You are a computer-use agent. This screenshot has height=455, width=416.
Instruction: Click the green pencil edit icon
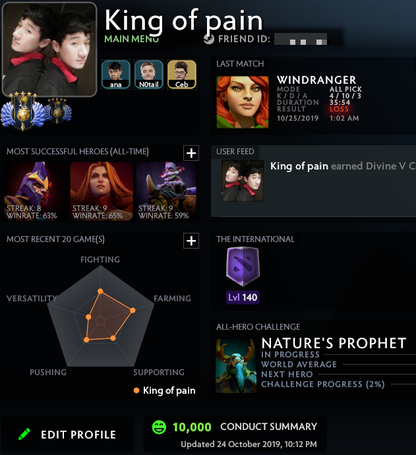(x=24, y=434)
